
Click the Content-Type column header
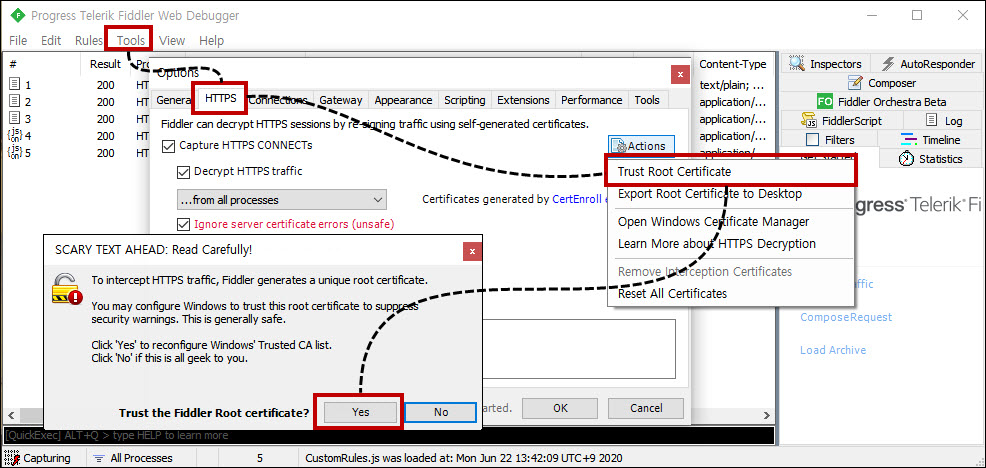click(x=733, y=64)
